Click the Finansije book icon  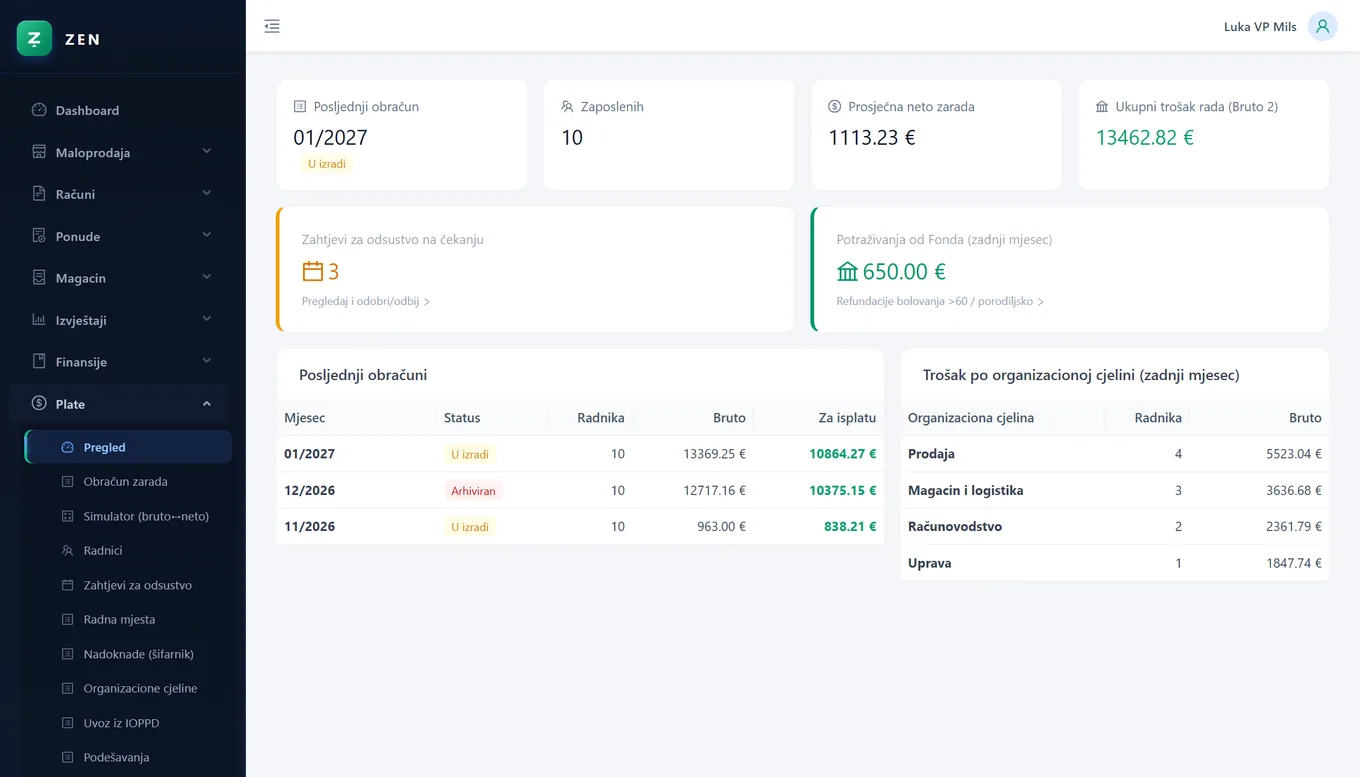point(39,362)
